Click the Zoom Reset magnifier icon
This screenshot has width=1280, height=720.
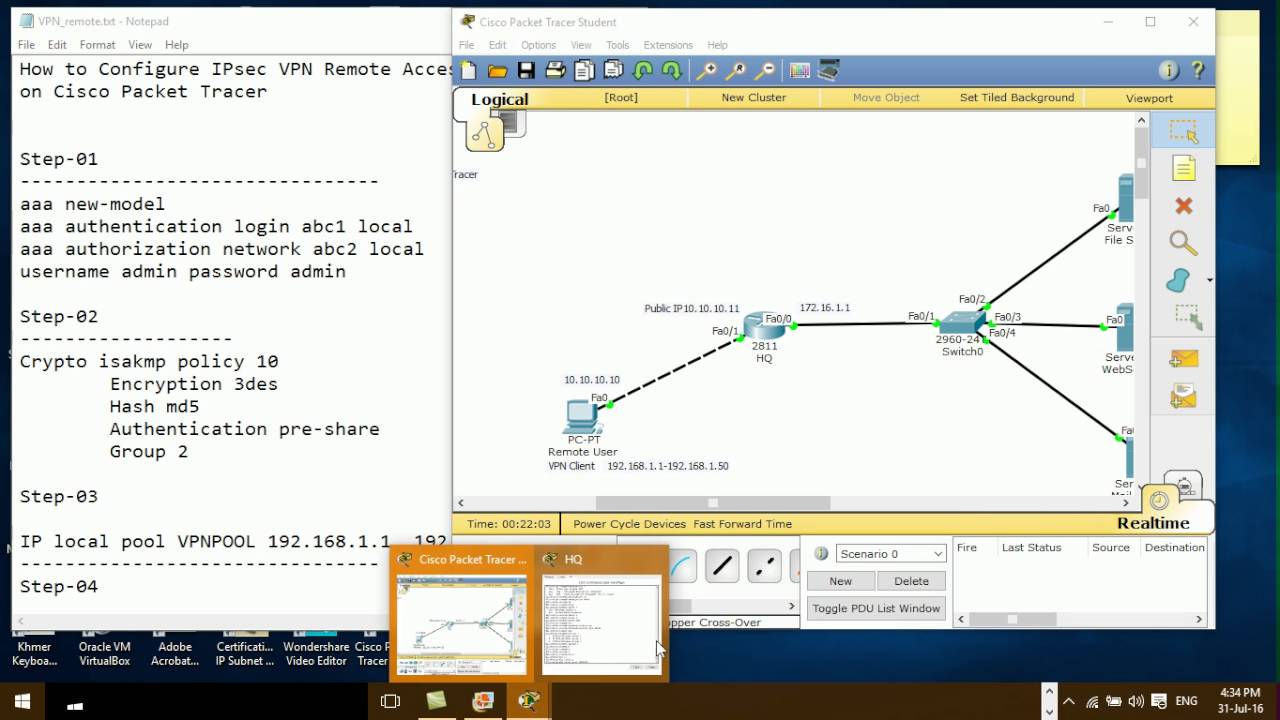tap(736, 70)
